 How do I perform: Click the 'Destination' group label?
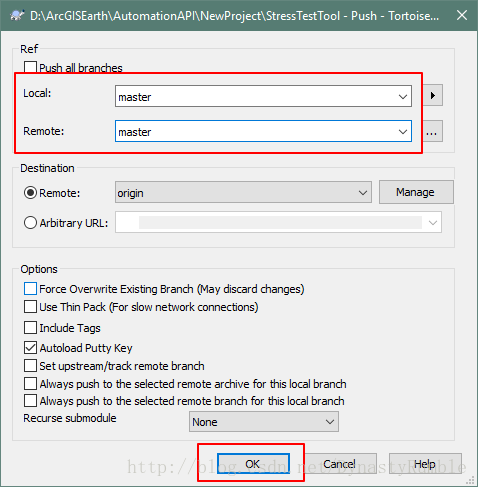[47, 168]
